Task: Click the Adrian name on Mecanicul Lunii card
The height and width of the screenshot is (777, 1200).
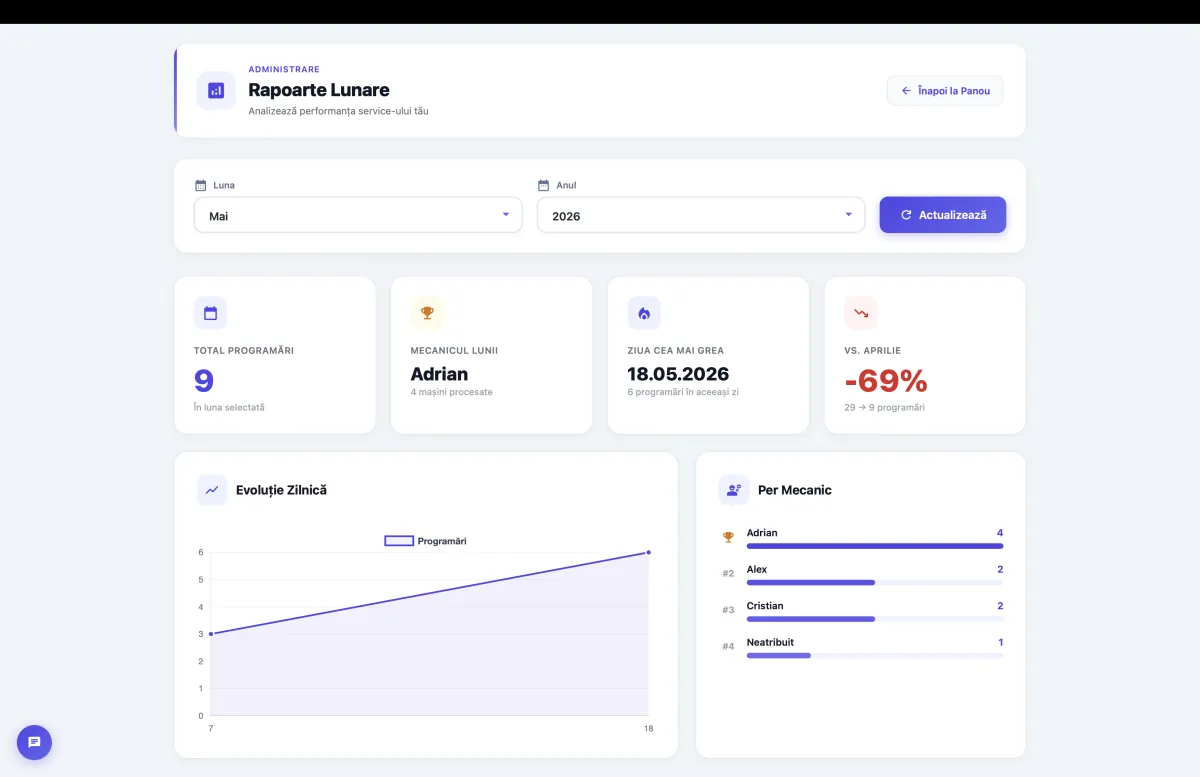Action: coord(439,374)
